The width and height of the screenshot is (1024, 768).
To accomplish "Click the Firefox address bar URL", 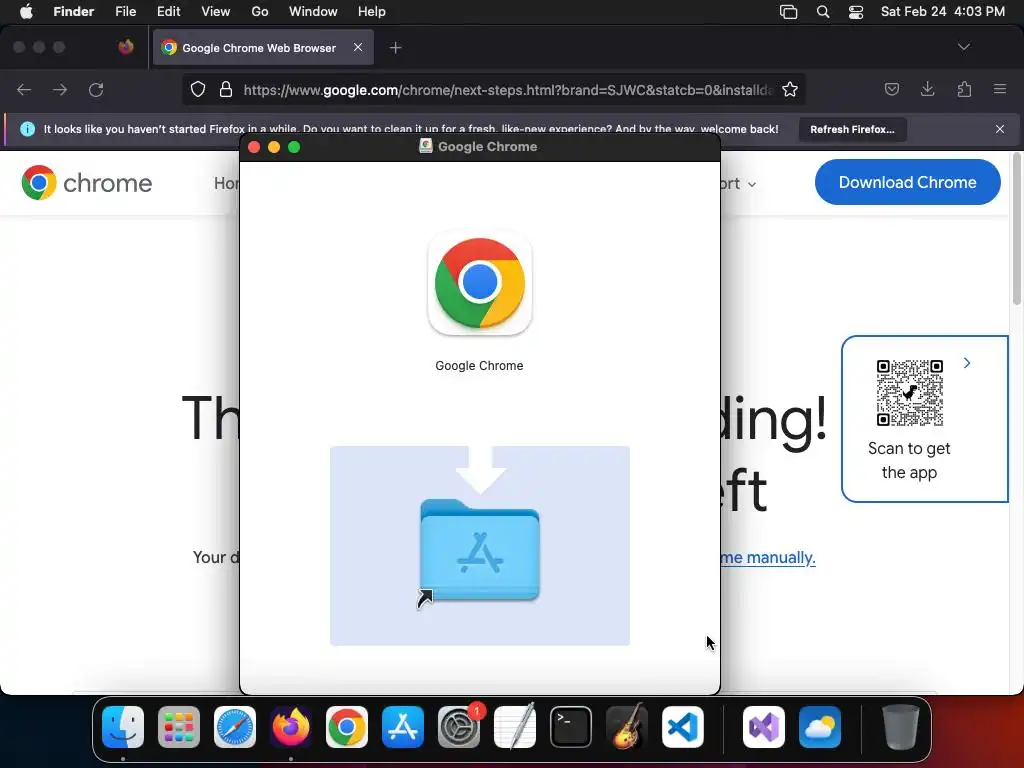I will point(508,89).
